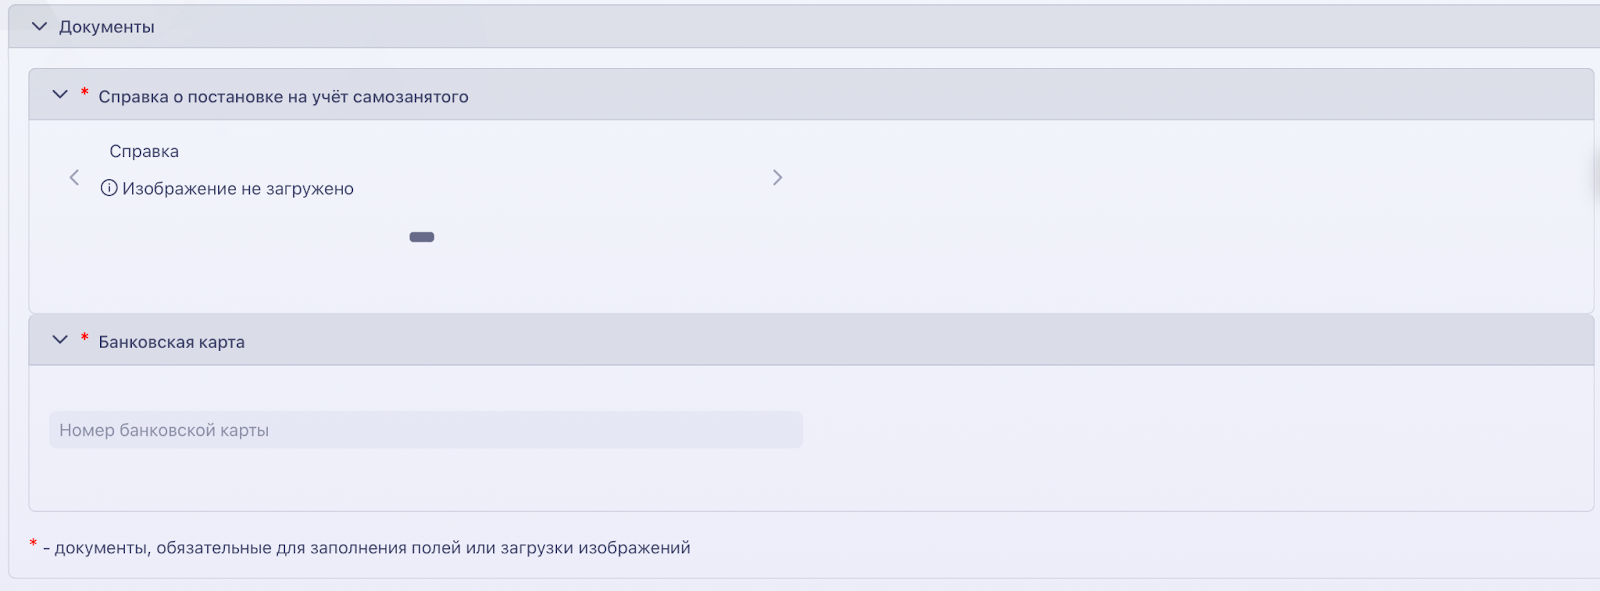Select the carousel slide indicator pill
The width and height of the screenshot is (1600, 591).
(422, 237)
